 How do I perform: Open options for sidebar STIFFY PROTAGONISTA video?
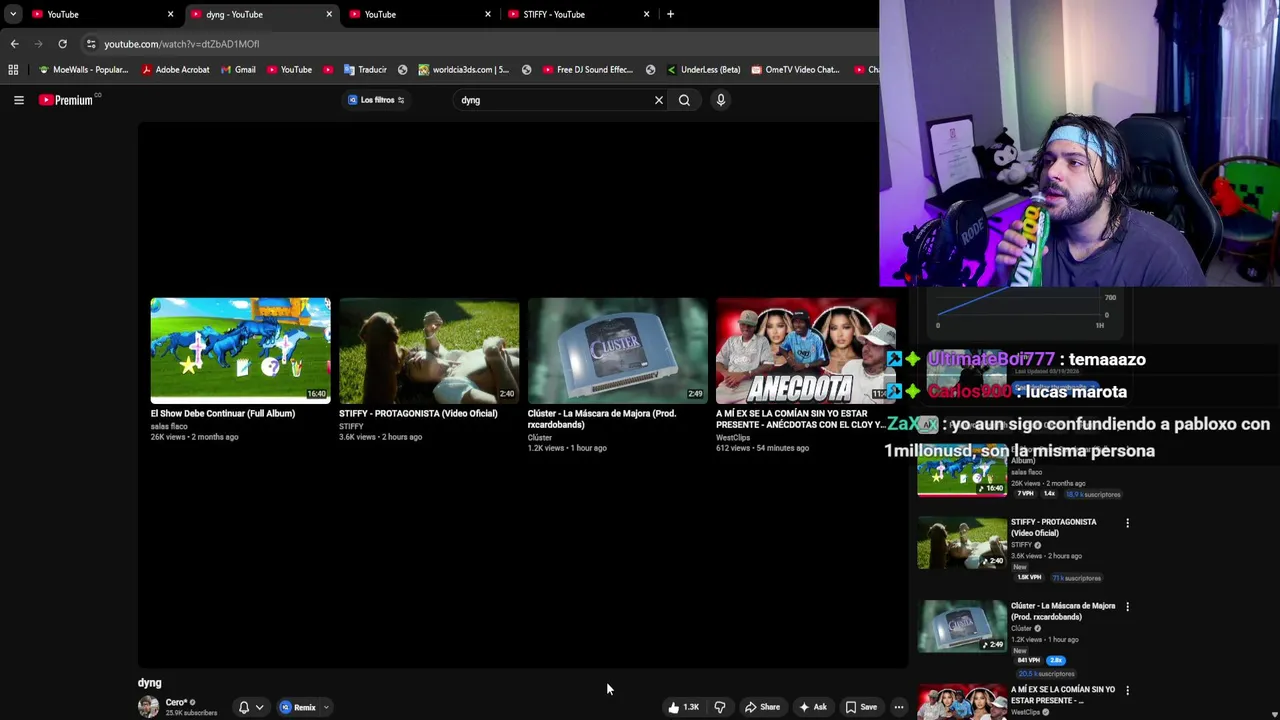coord(1127,523)
